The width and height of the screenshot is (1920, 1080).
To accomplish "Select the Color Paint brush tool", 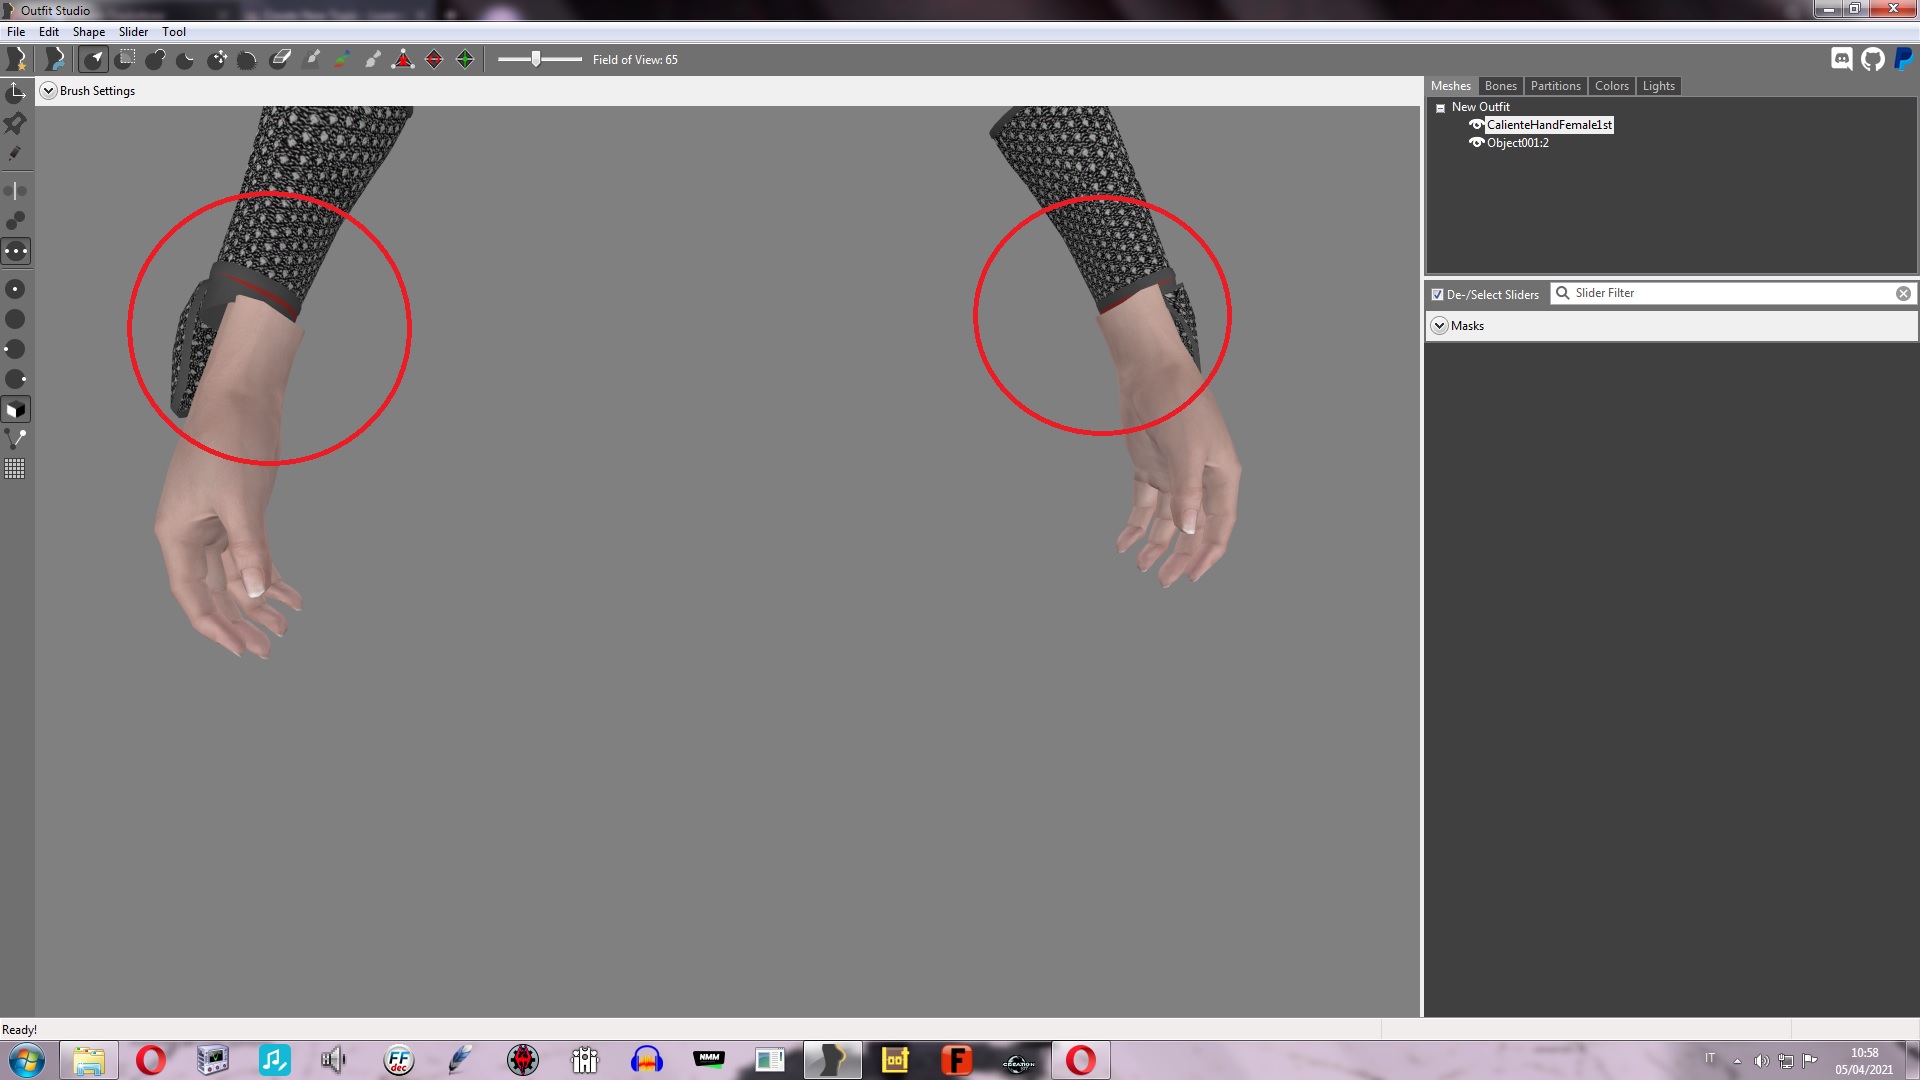I will [x=342, y=59].
